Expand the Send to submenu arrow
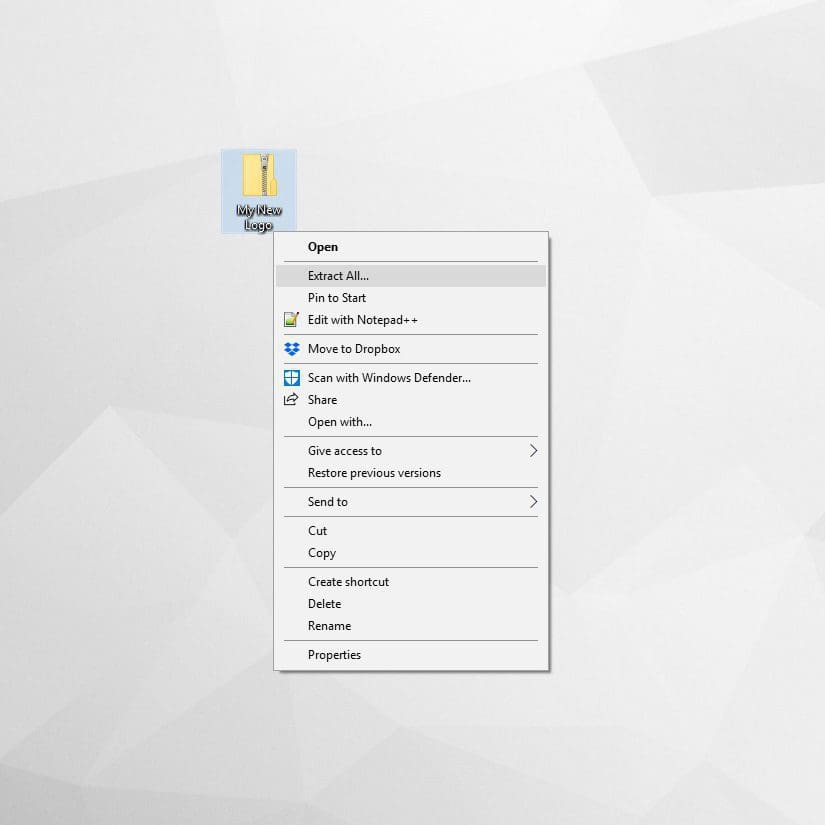 533,502
